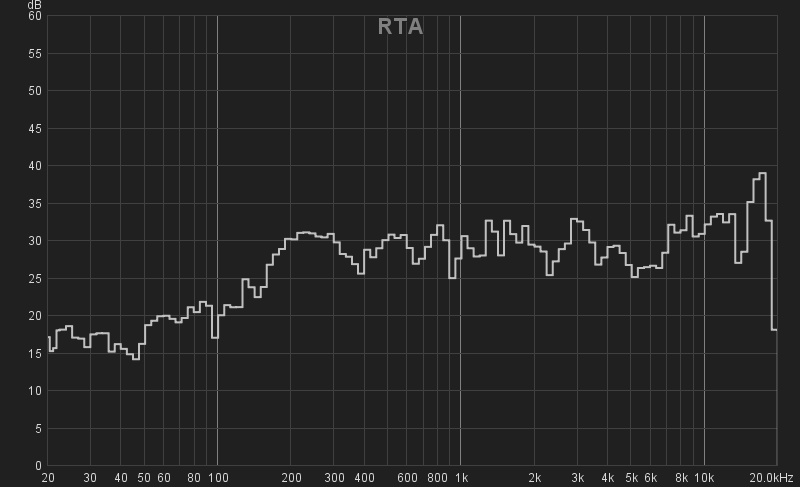Click the 2k frequency axis label
Screen dimensions: 800x487
tap(535, 478)
